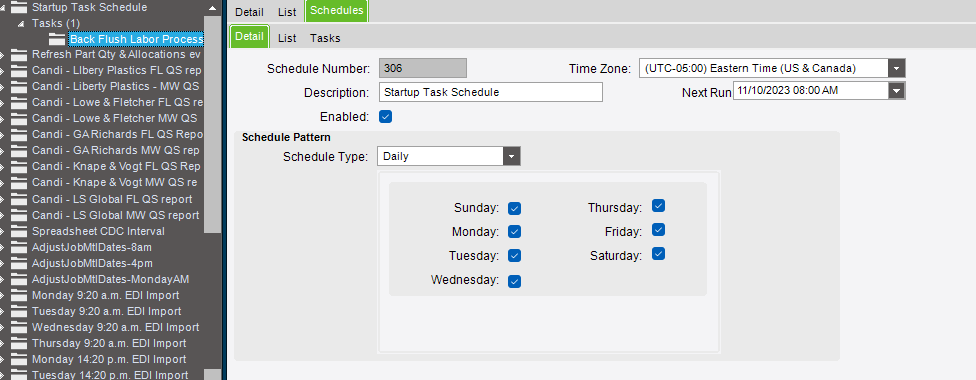The width and height of the screenshot is (976, 380).
Task: Click the Startup Task Schedule folder icon
Action: (19, 7)
